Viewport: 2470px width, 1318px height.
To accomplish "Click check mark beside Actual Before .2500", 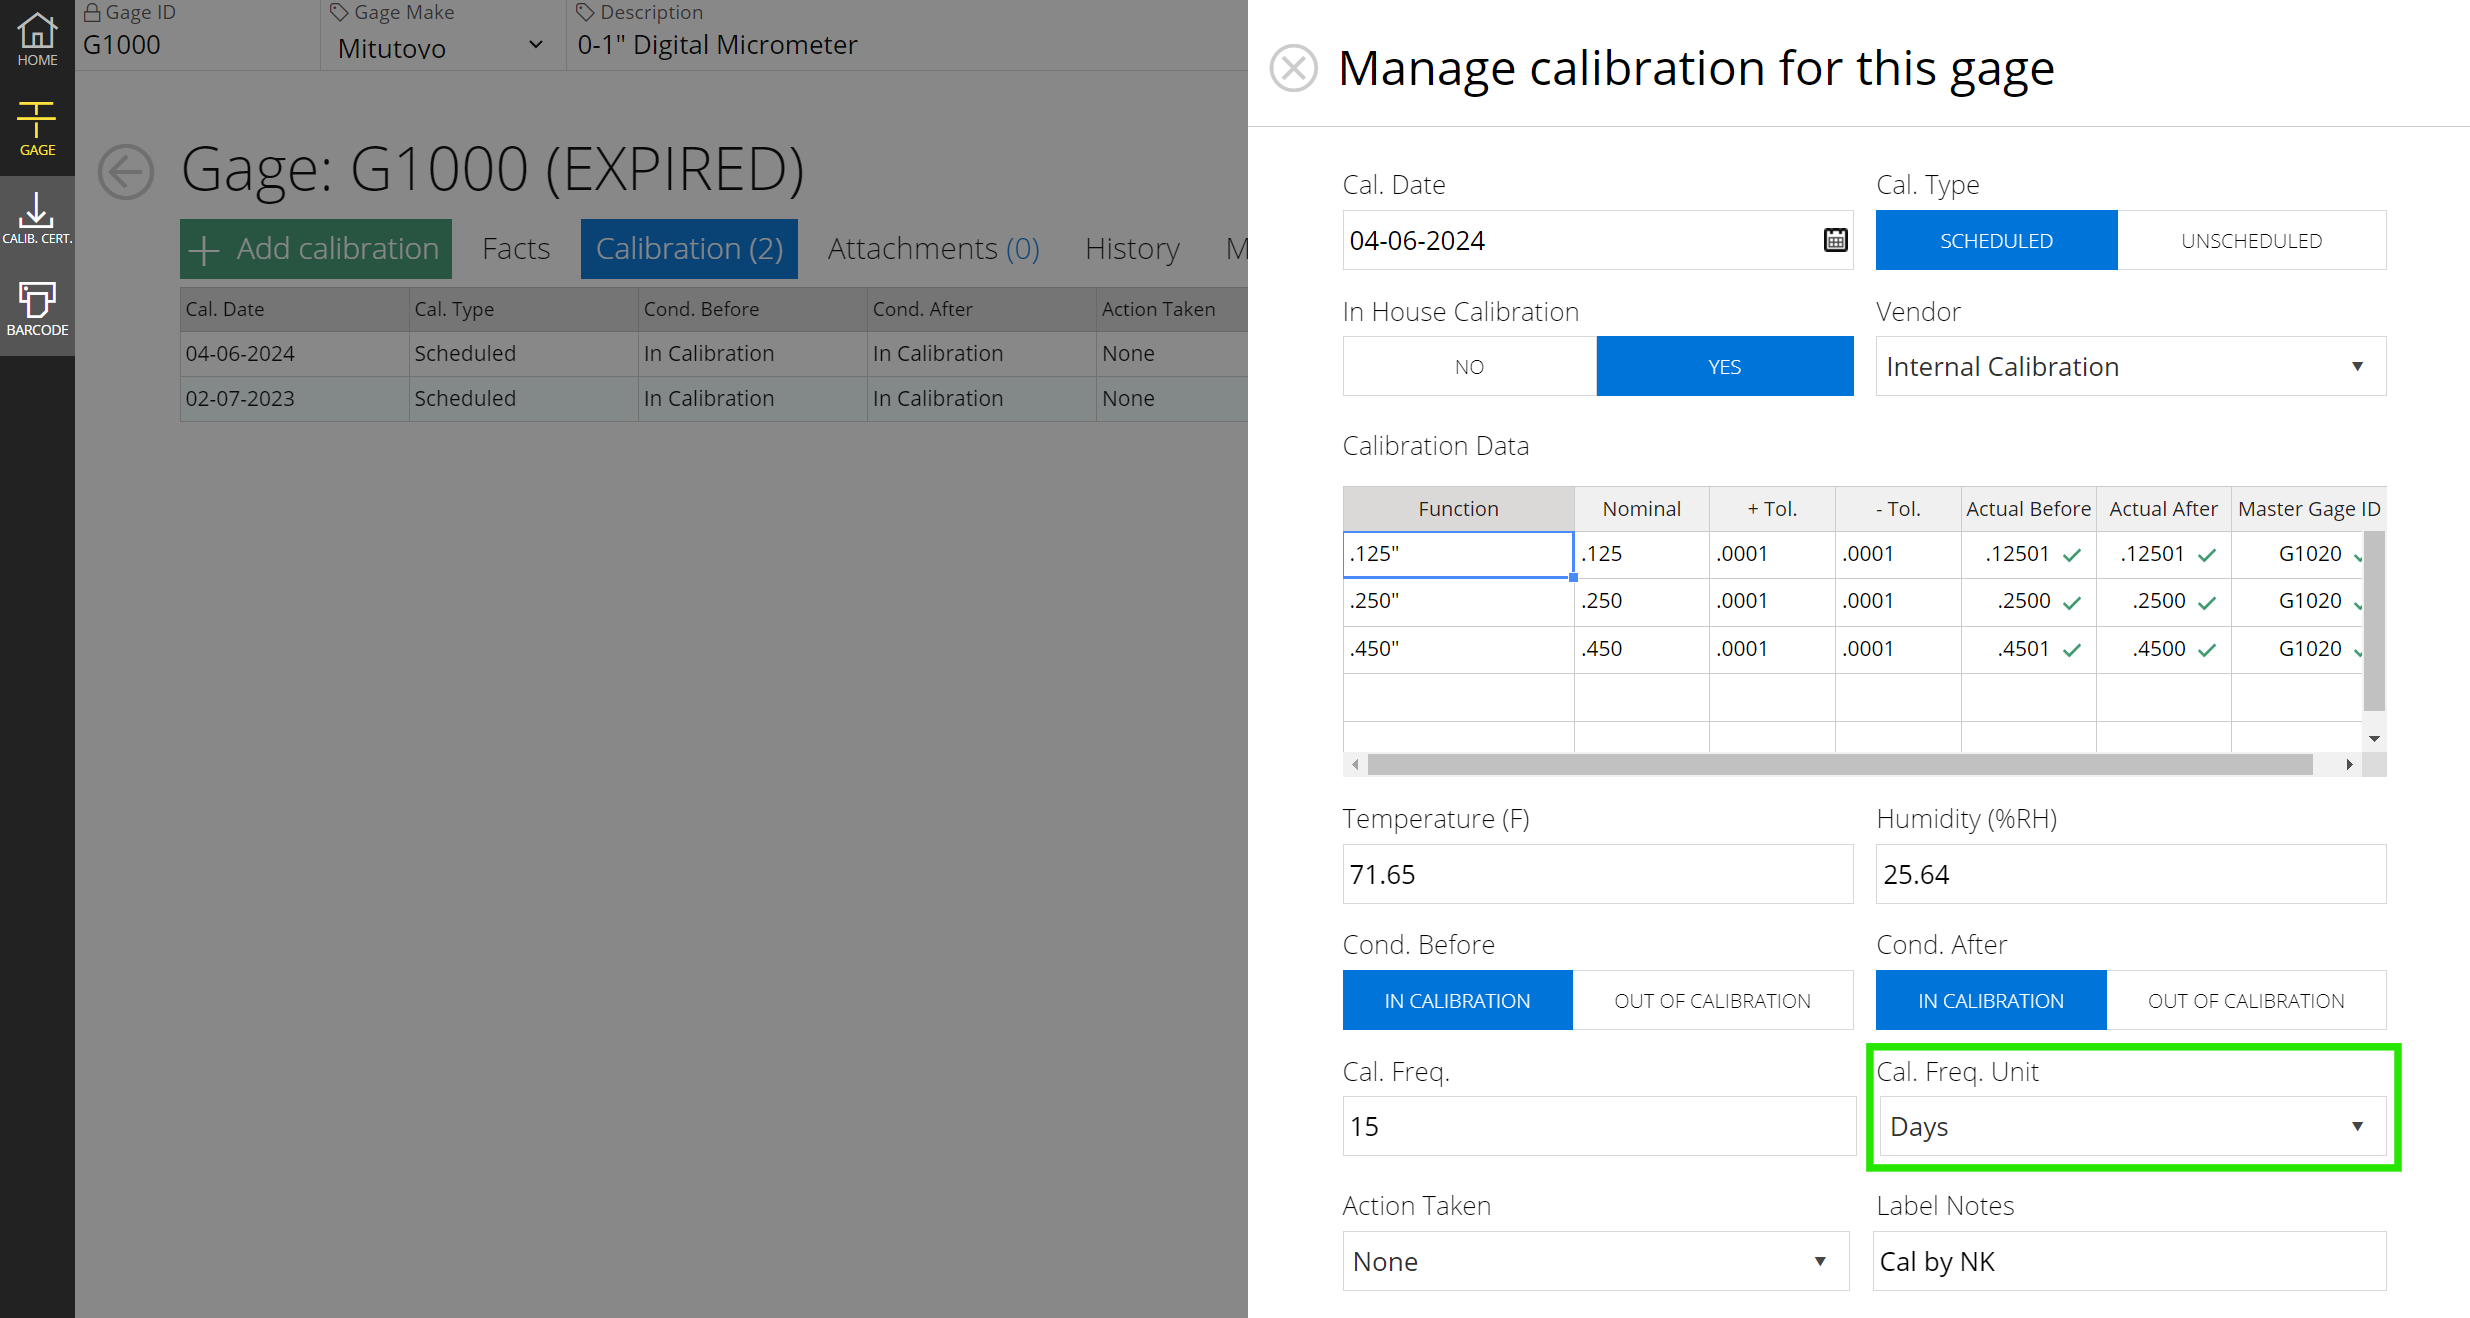I will click(2072, 602).
